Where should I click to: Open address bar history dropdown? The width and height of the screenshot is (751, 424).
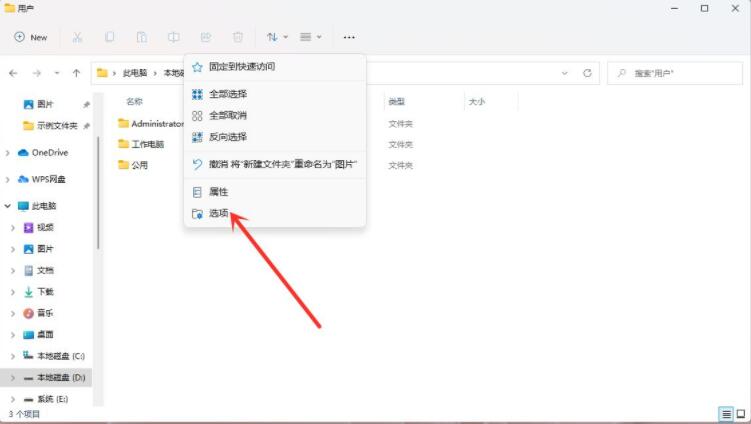click(564, 73)
